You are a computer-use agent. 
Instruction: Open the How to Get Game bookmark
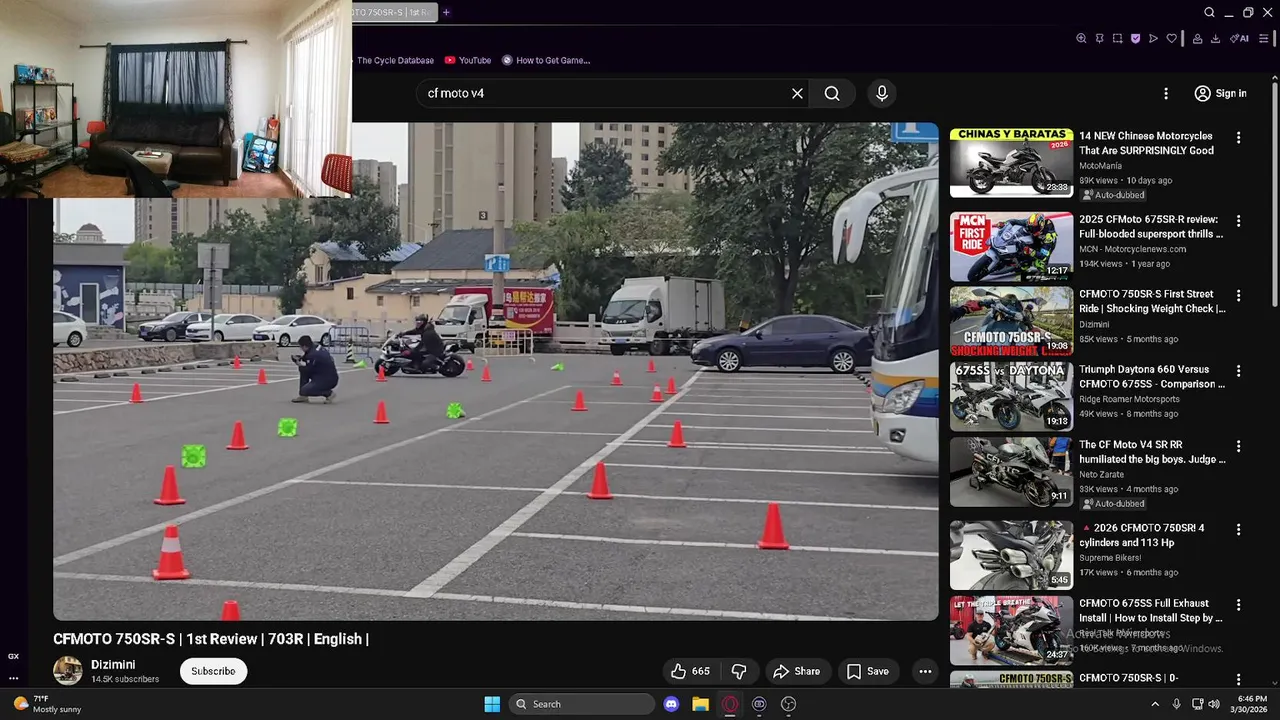546,60
